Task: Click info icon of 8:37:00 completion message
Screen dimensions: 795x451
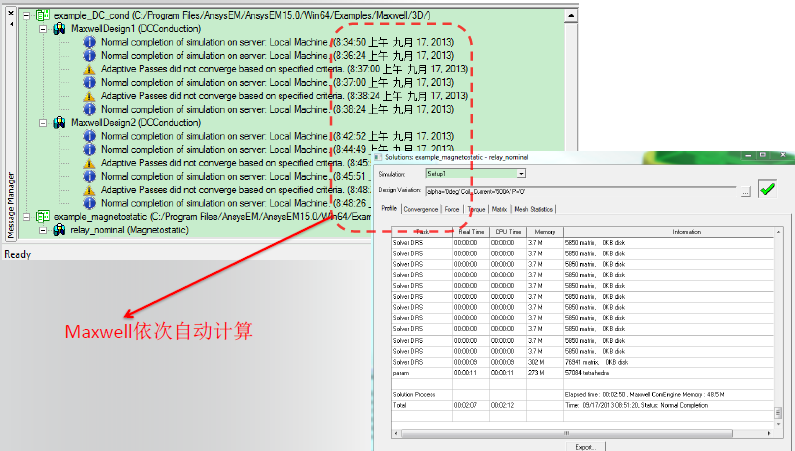Action: pos(89,82)
